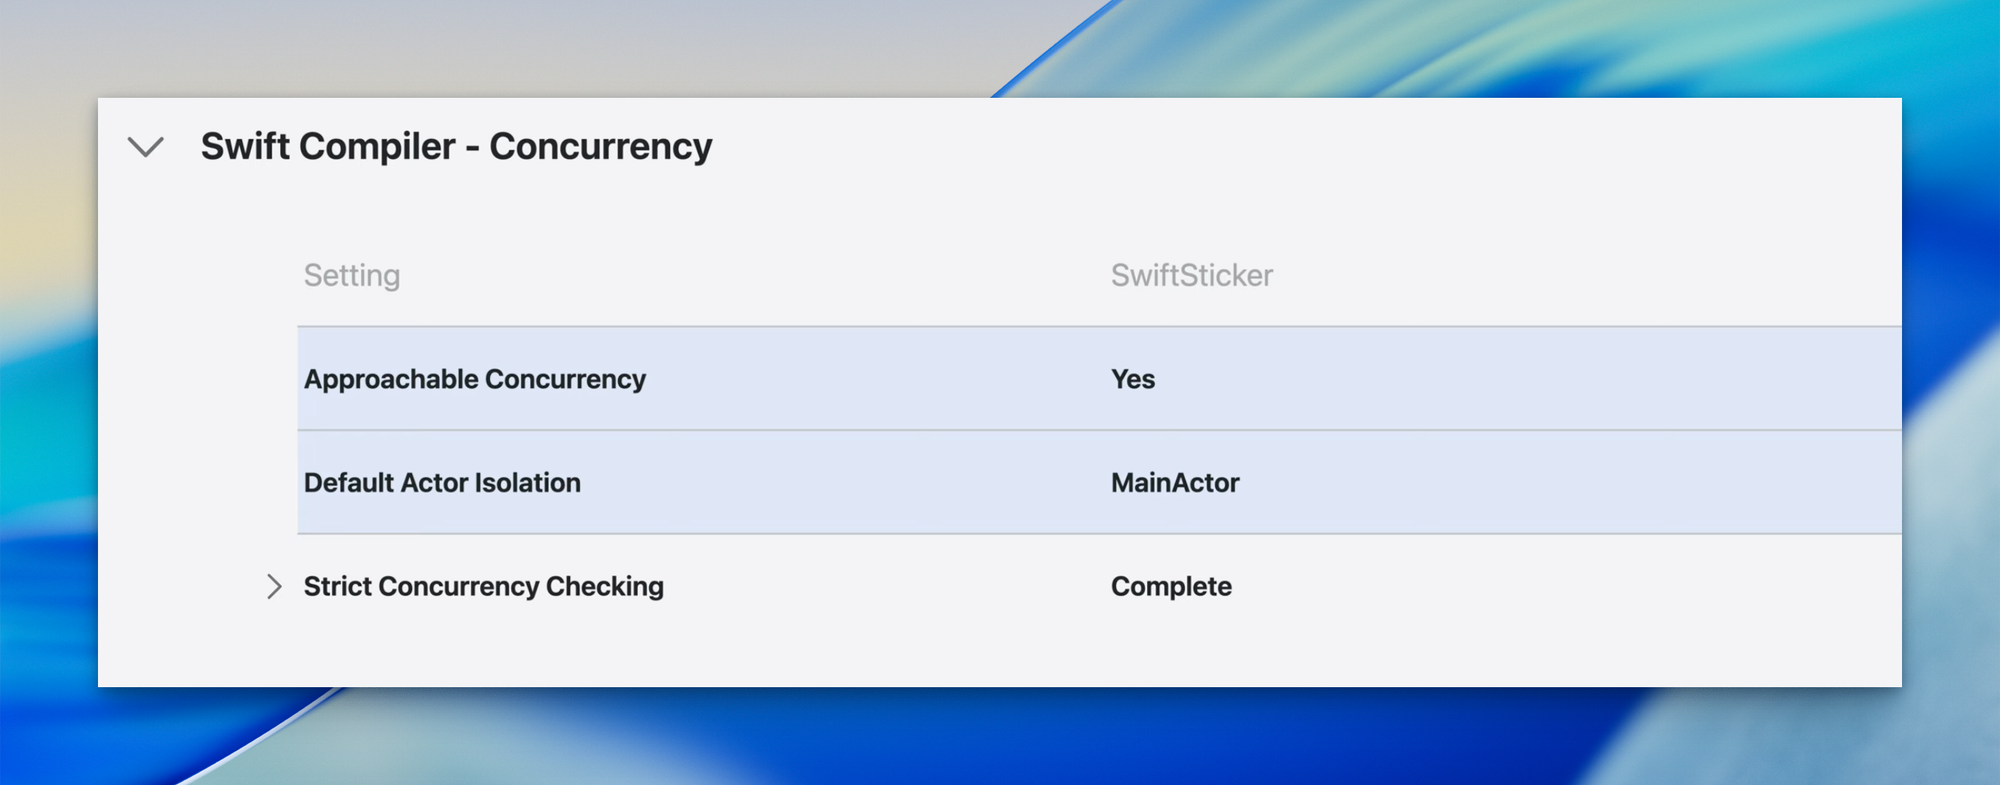Click the word Isolation in the second setting
2000x785 pixels.
pyautogui.click(x=527, y=483)
